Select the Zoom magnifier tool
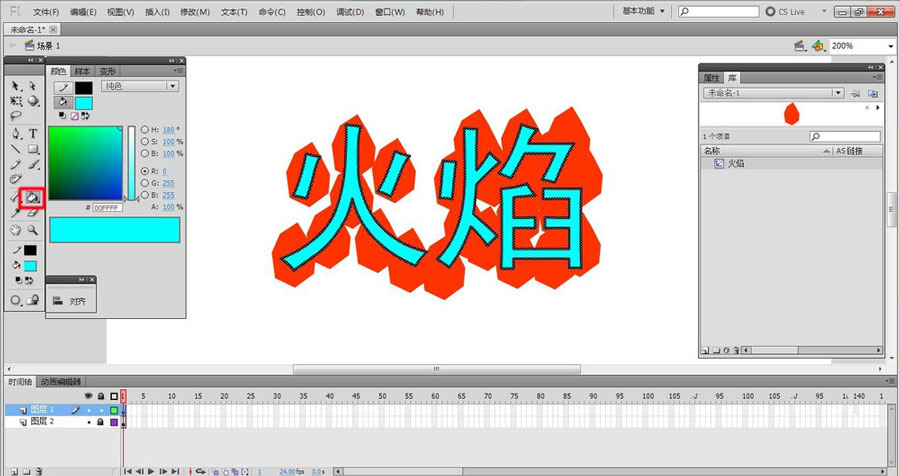The image size is (900, 476). coord(33,230)
